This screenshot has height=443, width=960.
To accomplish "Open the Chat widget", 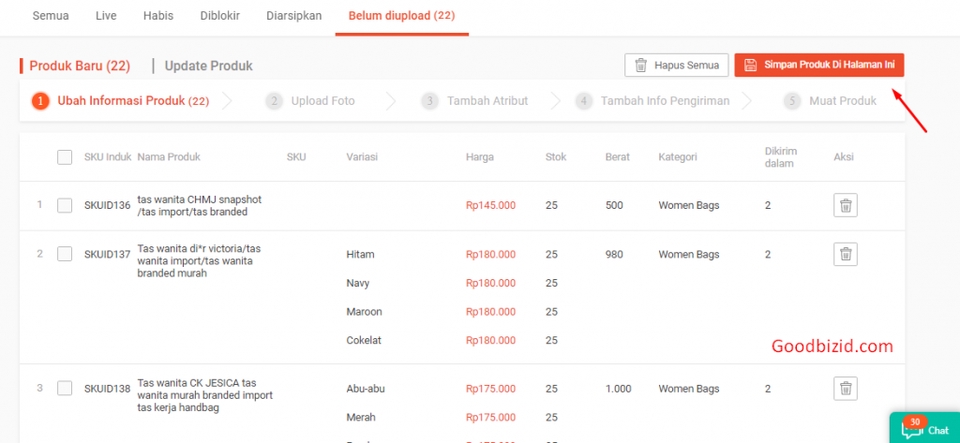I will click(x=924, y=428).
